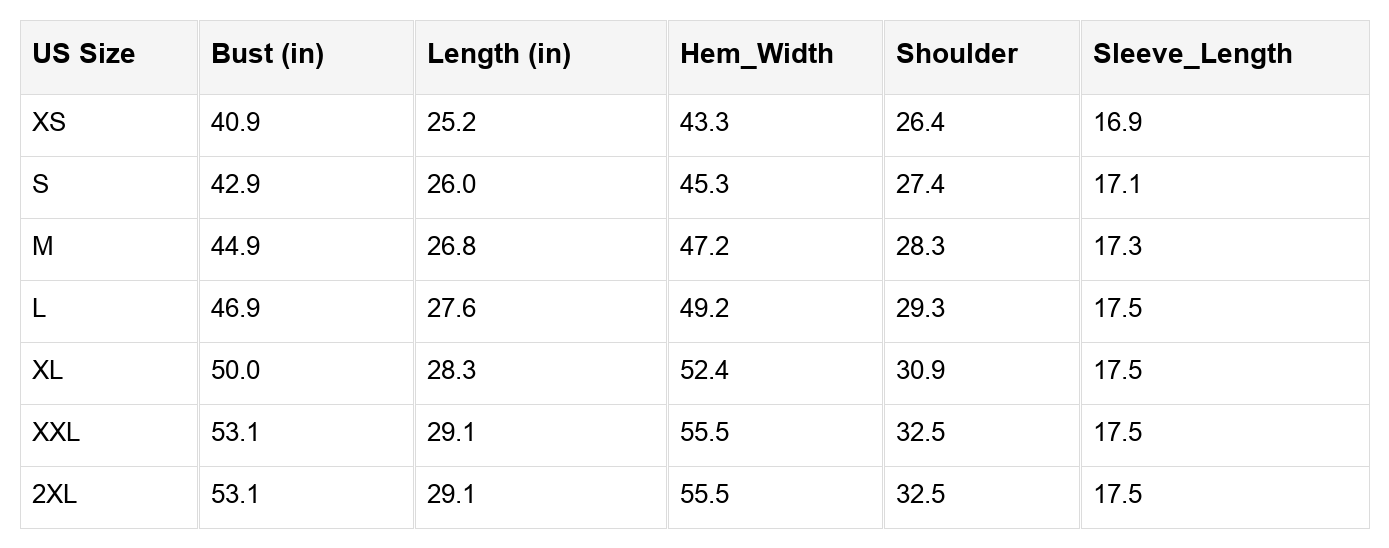Select the M size row label
Image resolution: width=1389 pixels, height=548 pixels.
[x=43, y=247]
